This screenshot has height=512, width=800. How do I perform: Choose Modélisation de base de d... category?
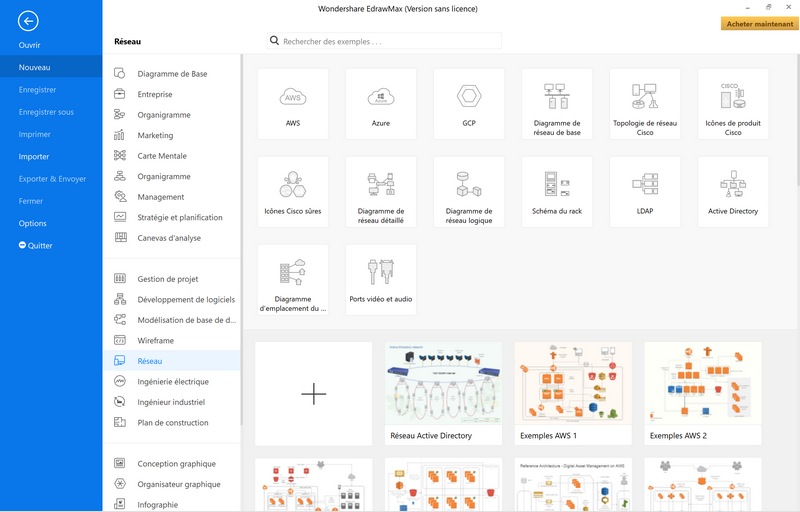click(172, 320)
